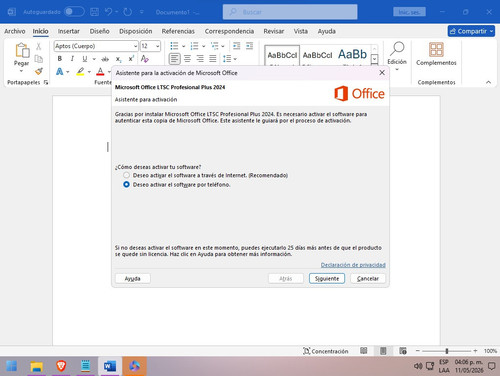The height and width of the screenshot is (376, 500).
Task: Expand the styles gallery more arrow
Action: pos(375,59)
